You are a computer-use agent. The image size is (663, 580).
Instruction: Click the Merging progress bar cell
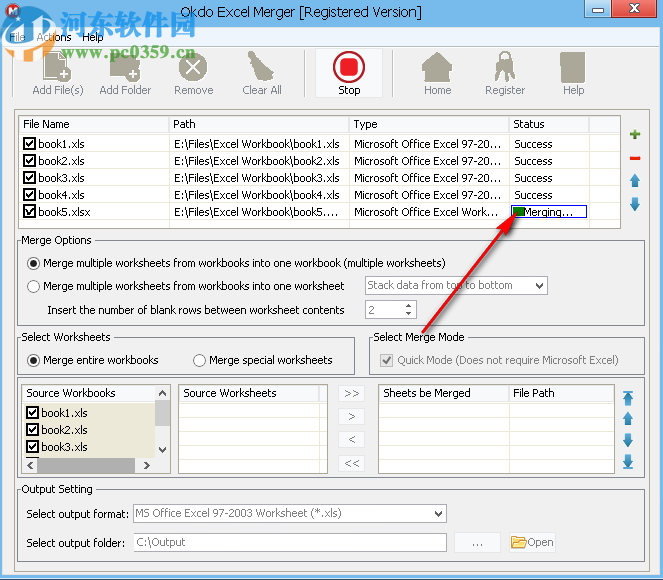click(549, 211)
